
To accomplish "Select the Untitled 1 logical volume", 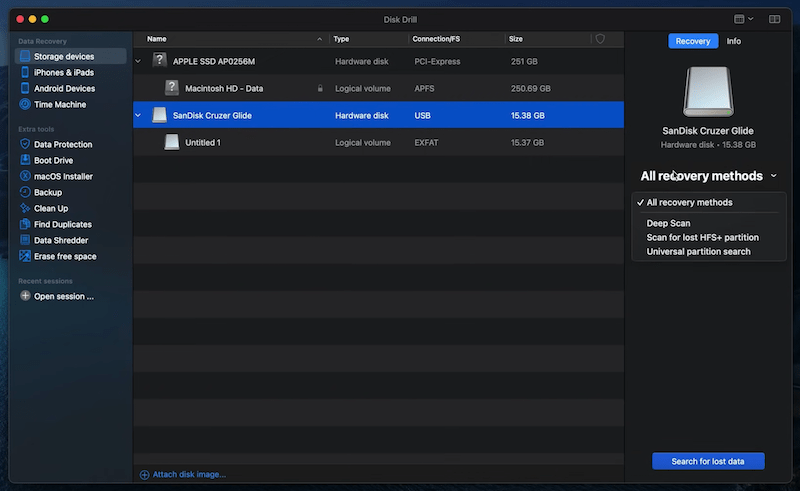I will coord(203,143).
